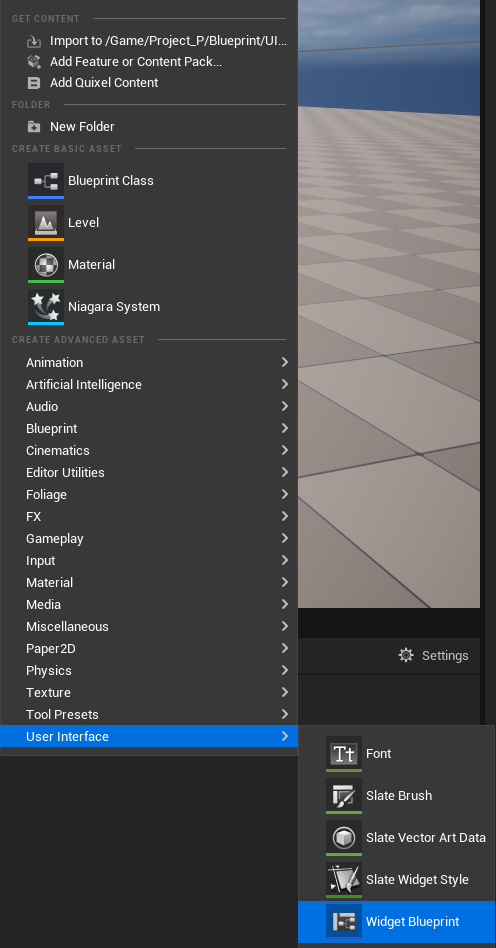Screen dimensions: 496x948
Task: Click the Add Quixel Content icon
Action: tap(34, 83)
